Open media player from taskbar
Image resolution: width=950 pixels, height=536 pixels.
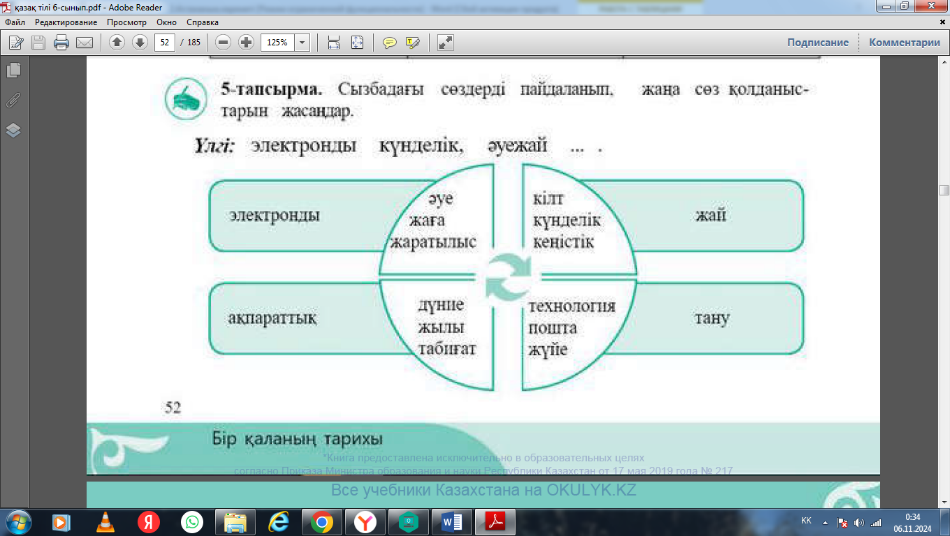(61, 522)
